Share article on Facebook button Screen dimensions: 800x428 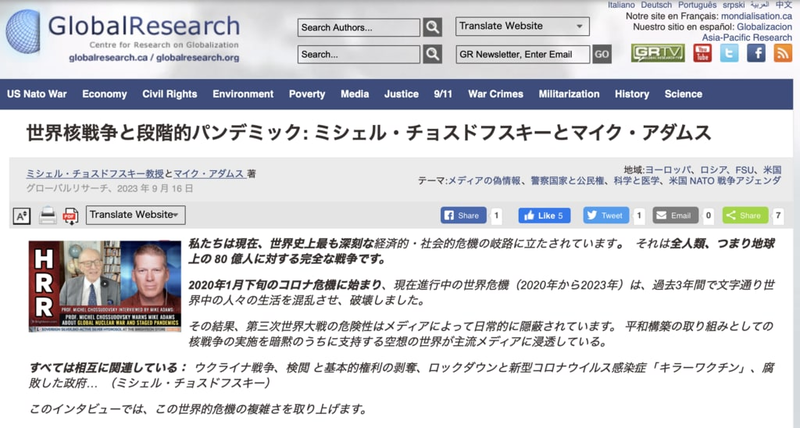(463, 215)
